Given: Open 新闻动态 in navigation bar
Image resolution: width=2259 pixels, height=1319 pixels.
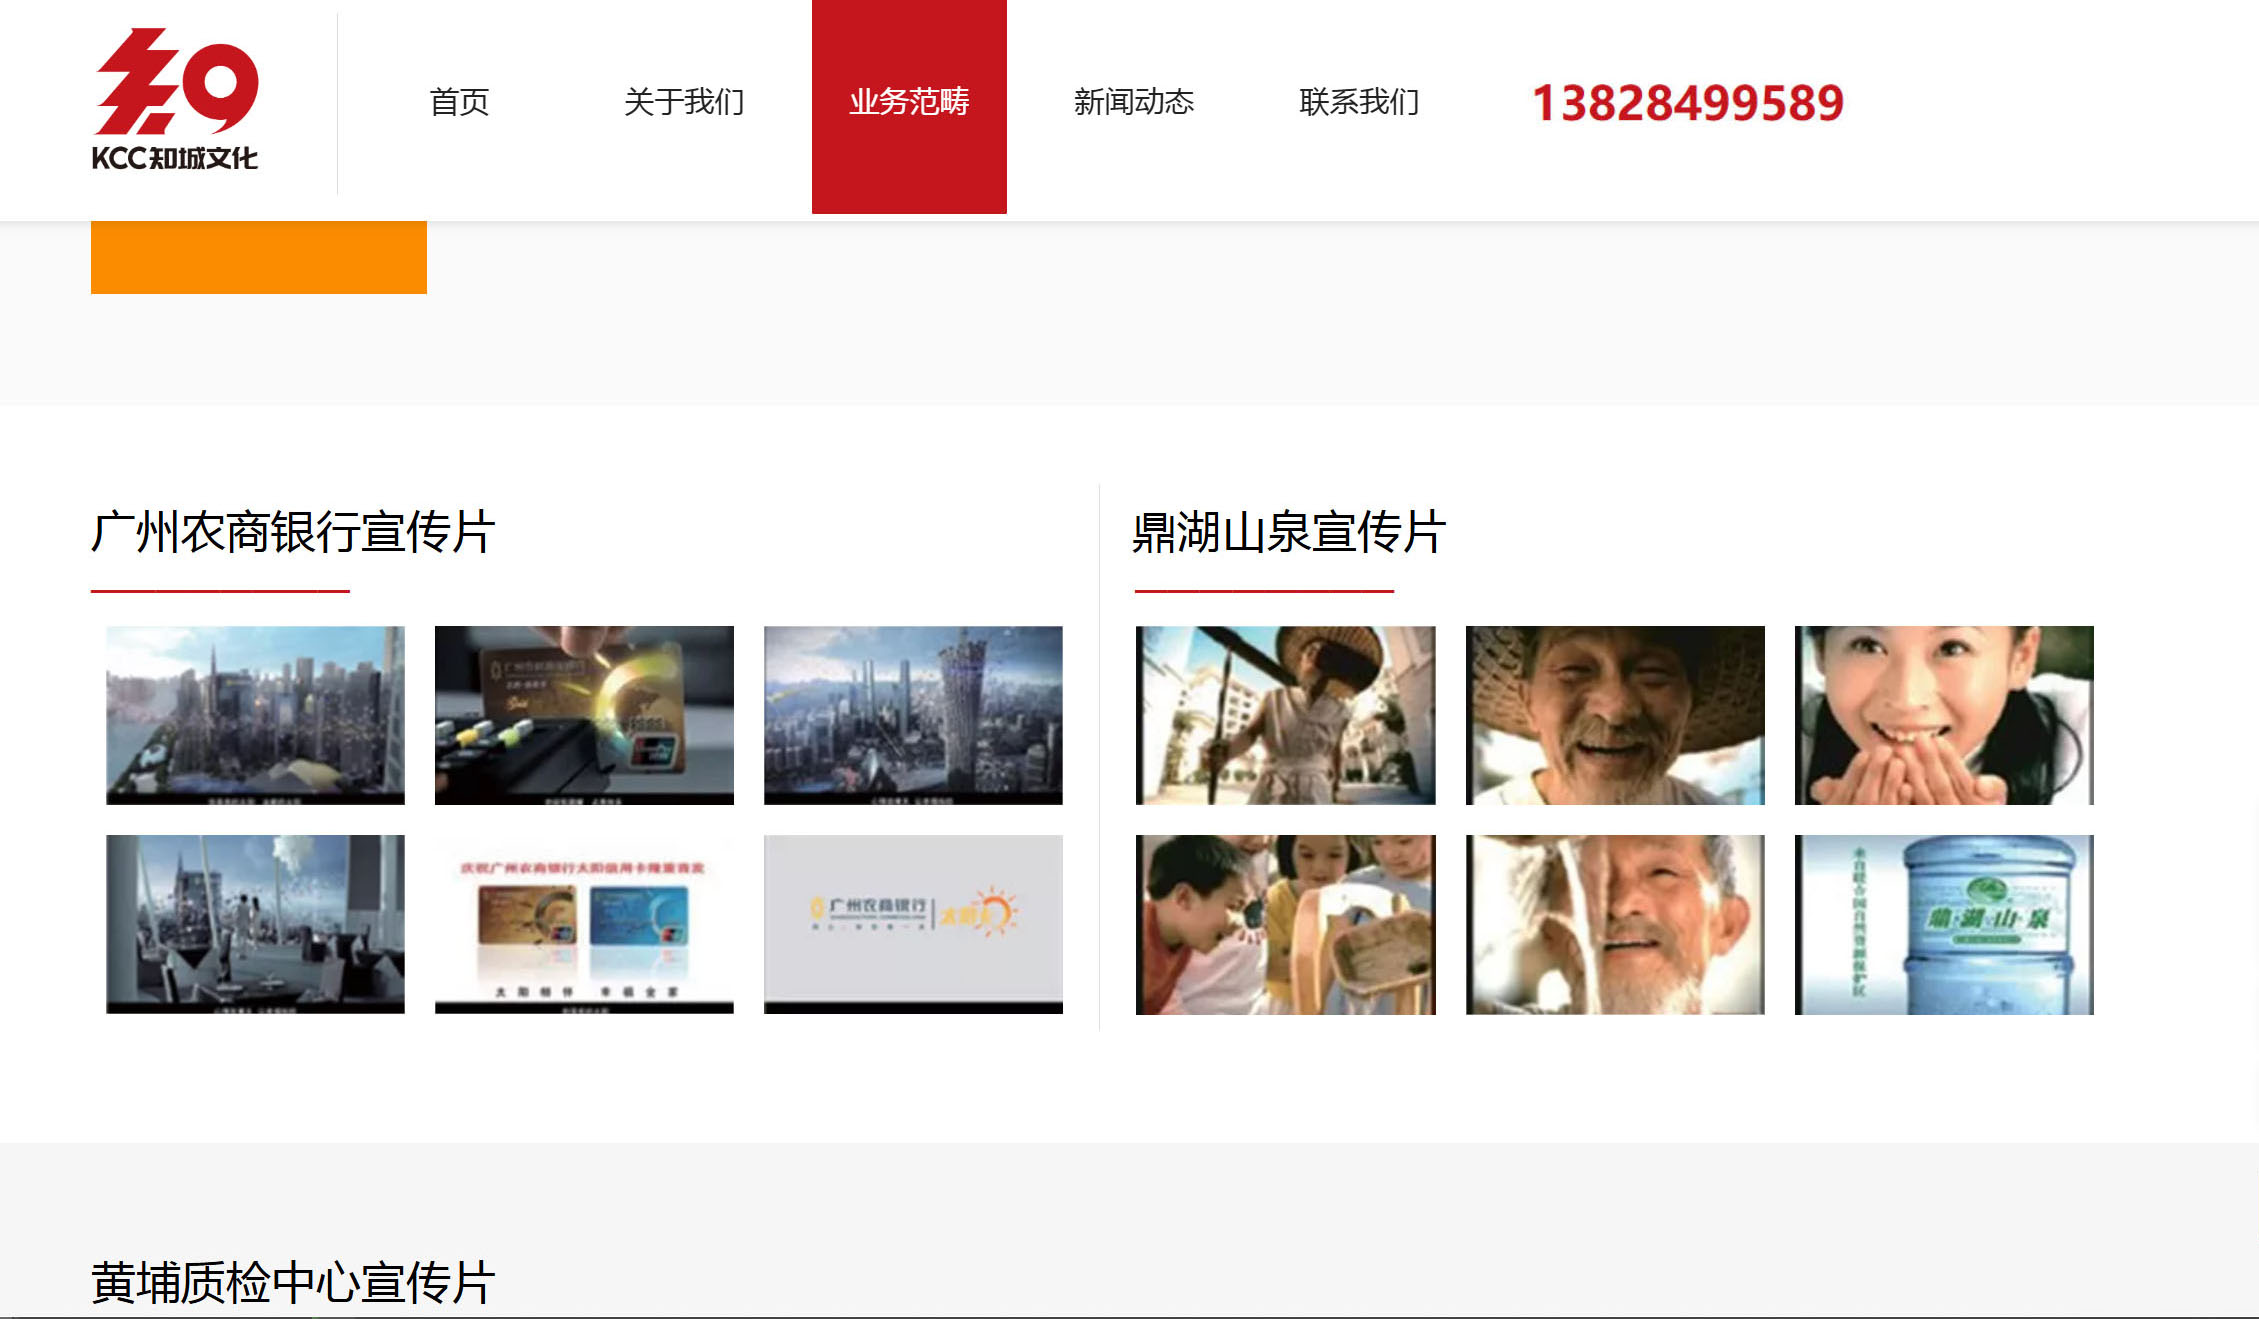Looking at the screenshot, I should coord(1133,102).
